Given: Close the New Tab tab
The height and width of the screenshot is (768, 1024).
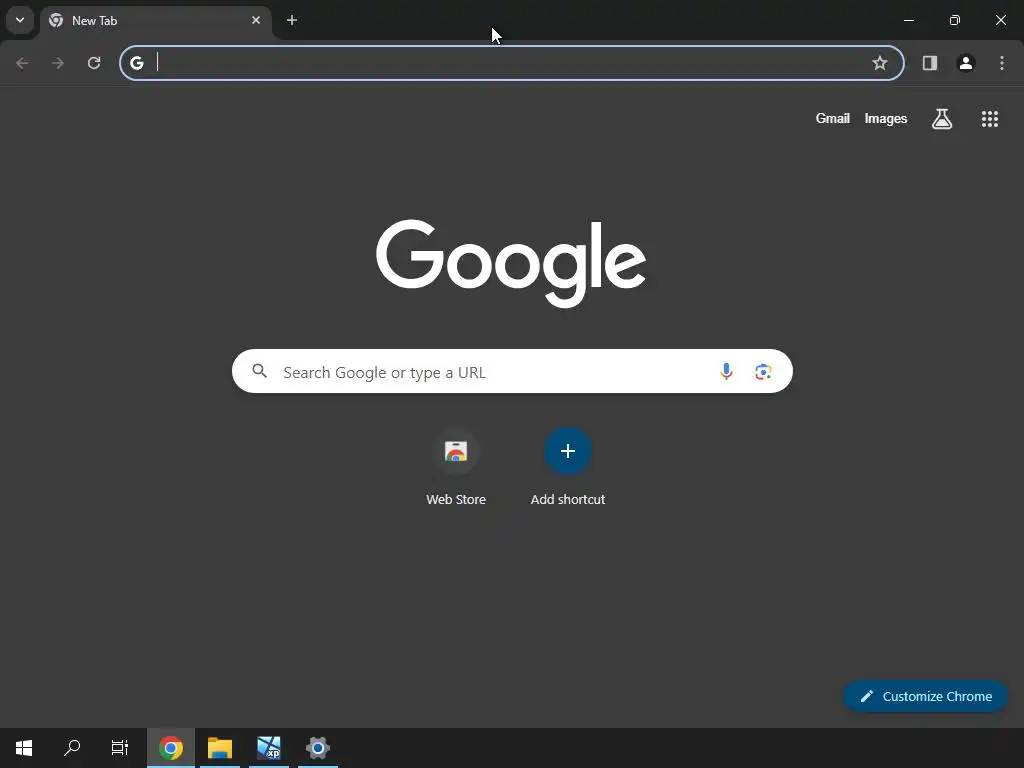Looking at the screenshot, I should 256,20.
